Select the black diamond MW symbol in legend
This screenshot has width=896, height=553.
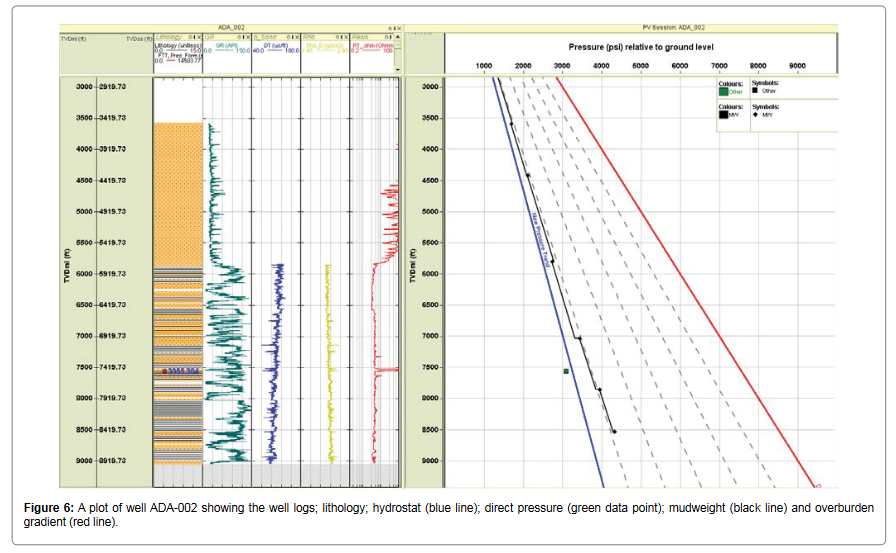[x=755, y=115]
